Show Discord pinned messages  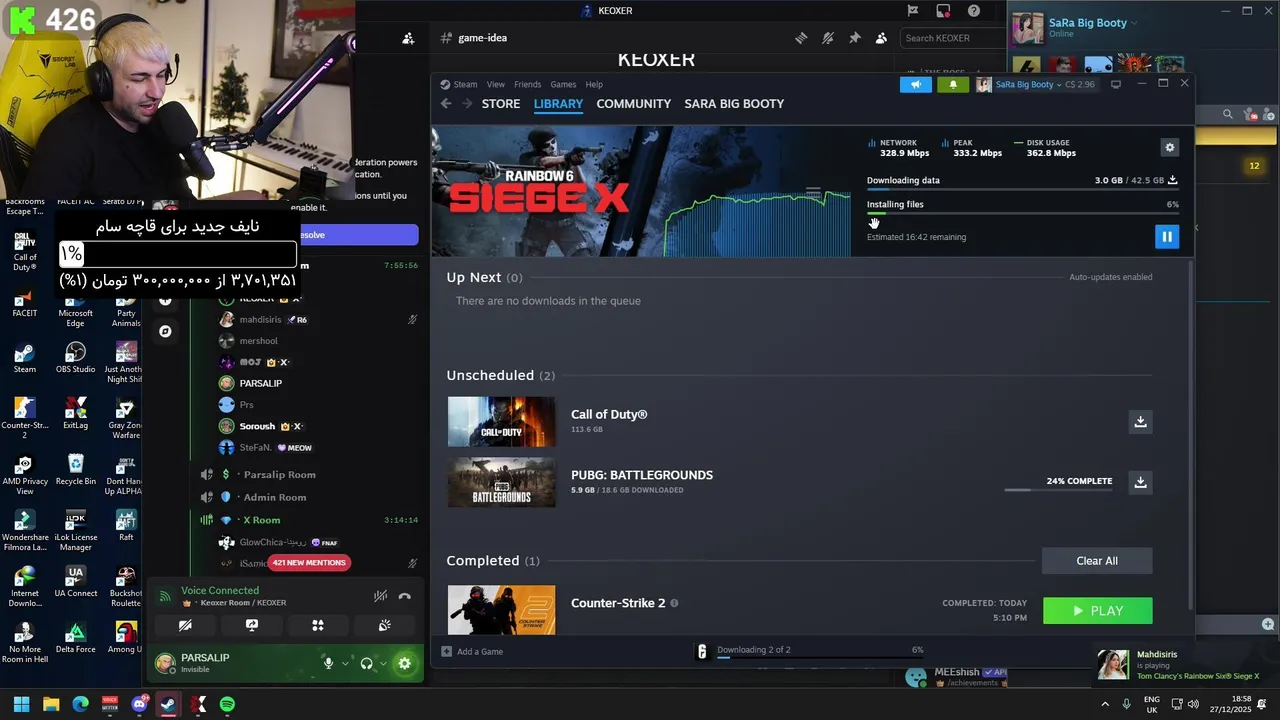click(854, 38)
